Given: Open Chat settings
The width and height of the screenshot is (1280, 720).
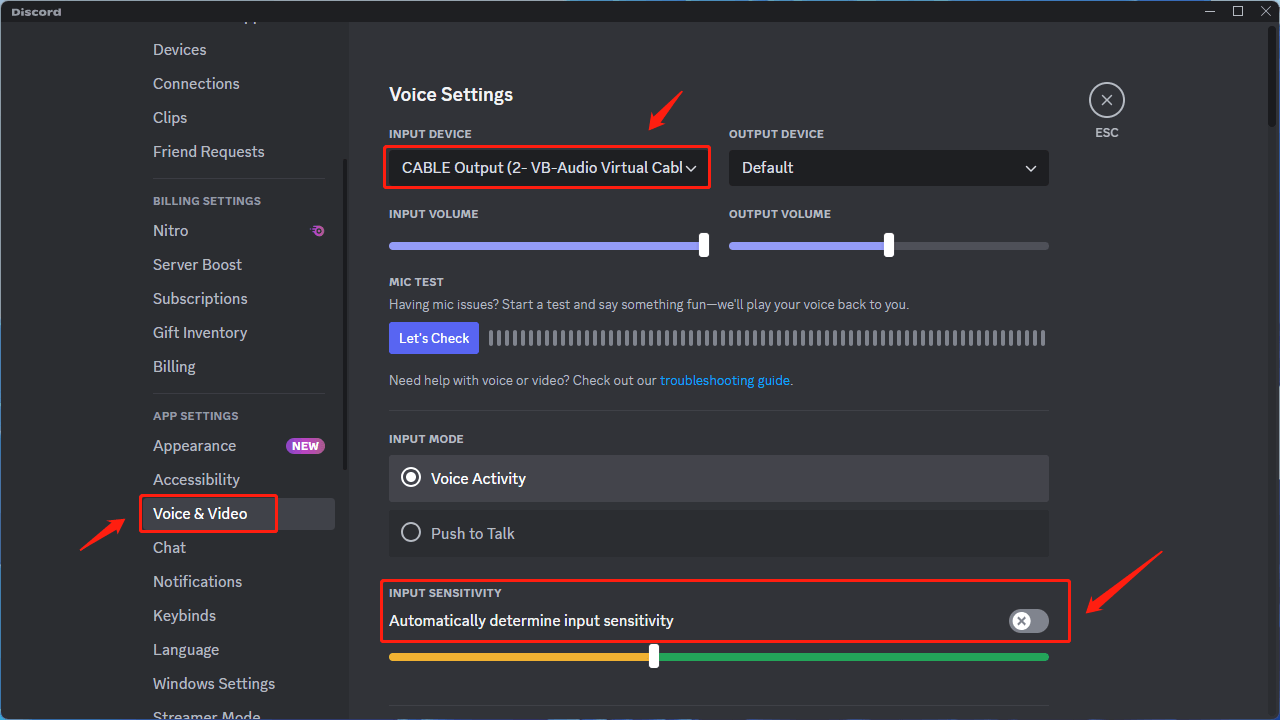Looking at the screenshot, I should (169, 547).
